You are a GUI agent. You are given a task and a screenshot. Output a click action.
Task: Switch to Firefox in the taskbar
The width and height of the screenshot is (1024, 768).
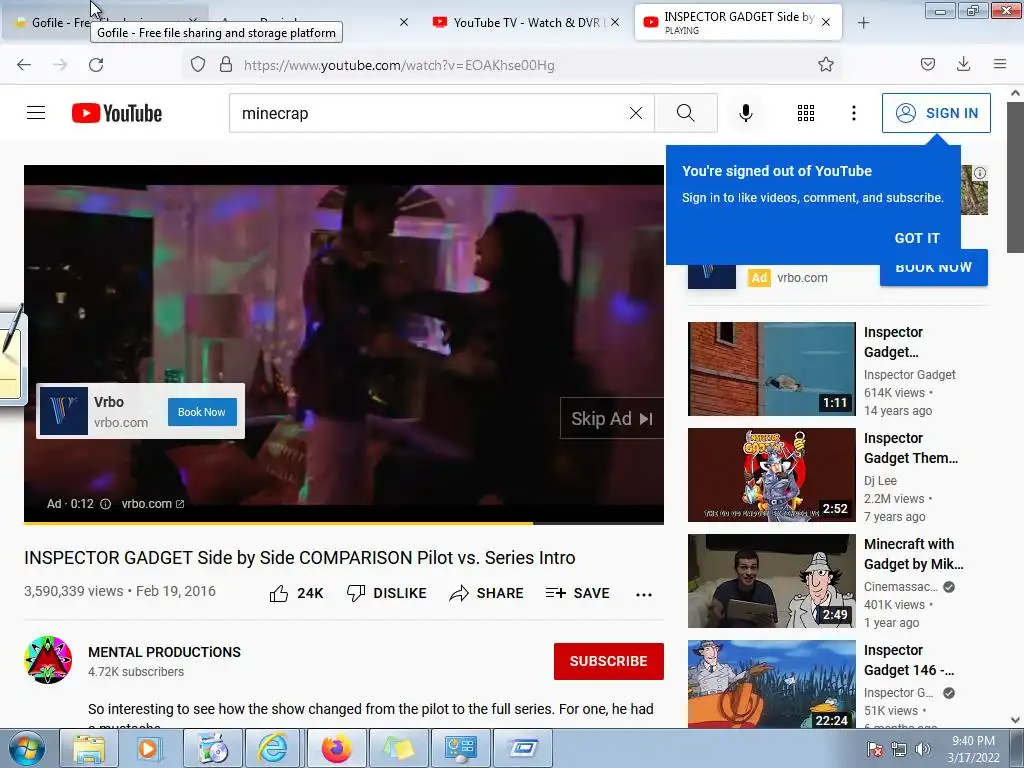336,748
